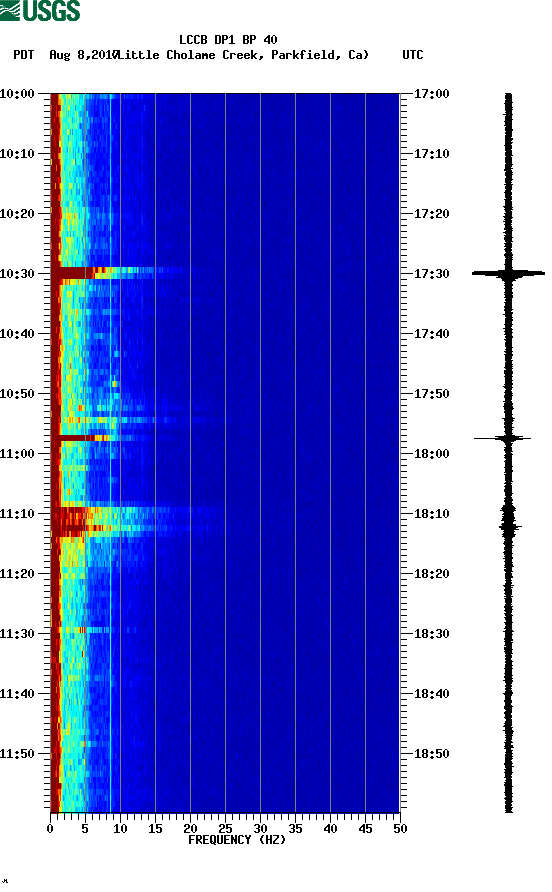Click the '10:20' PDT time label

[17, 214]
